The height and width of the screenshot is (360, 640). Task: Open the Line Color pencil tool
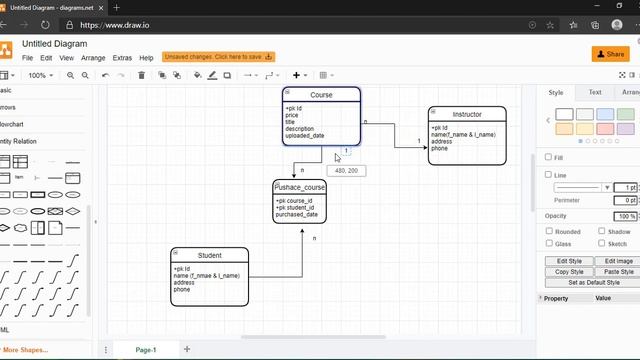pos(212,75)
